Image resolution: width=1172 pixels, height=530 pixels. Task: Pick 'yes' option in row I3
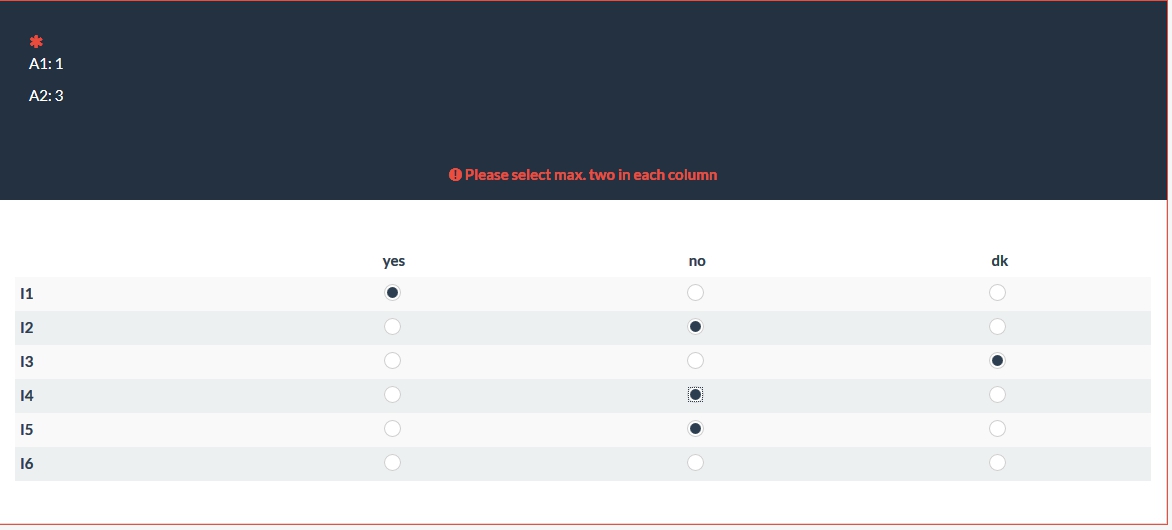click(393, 361)
